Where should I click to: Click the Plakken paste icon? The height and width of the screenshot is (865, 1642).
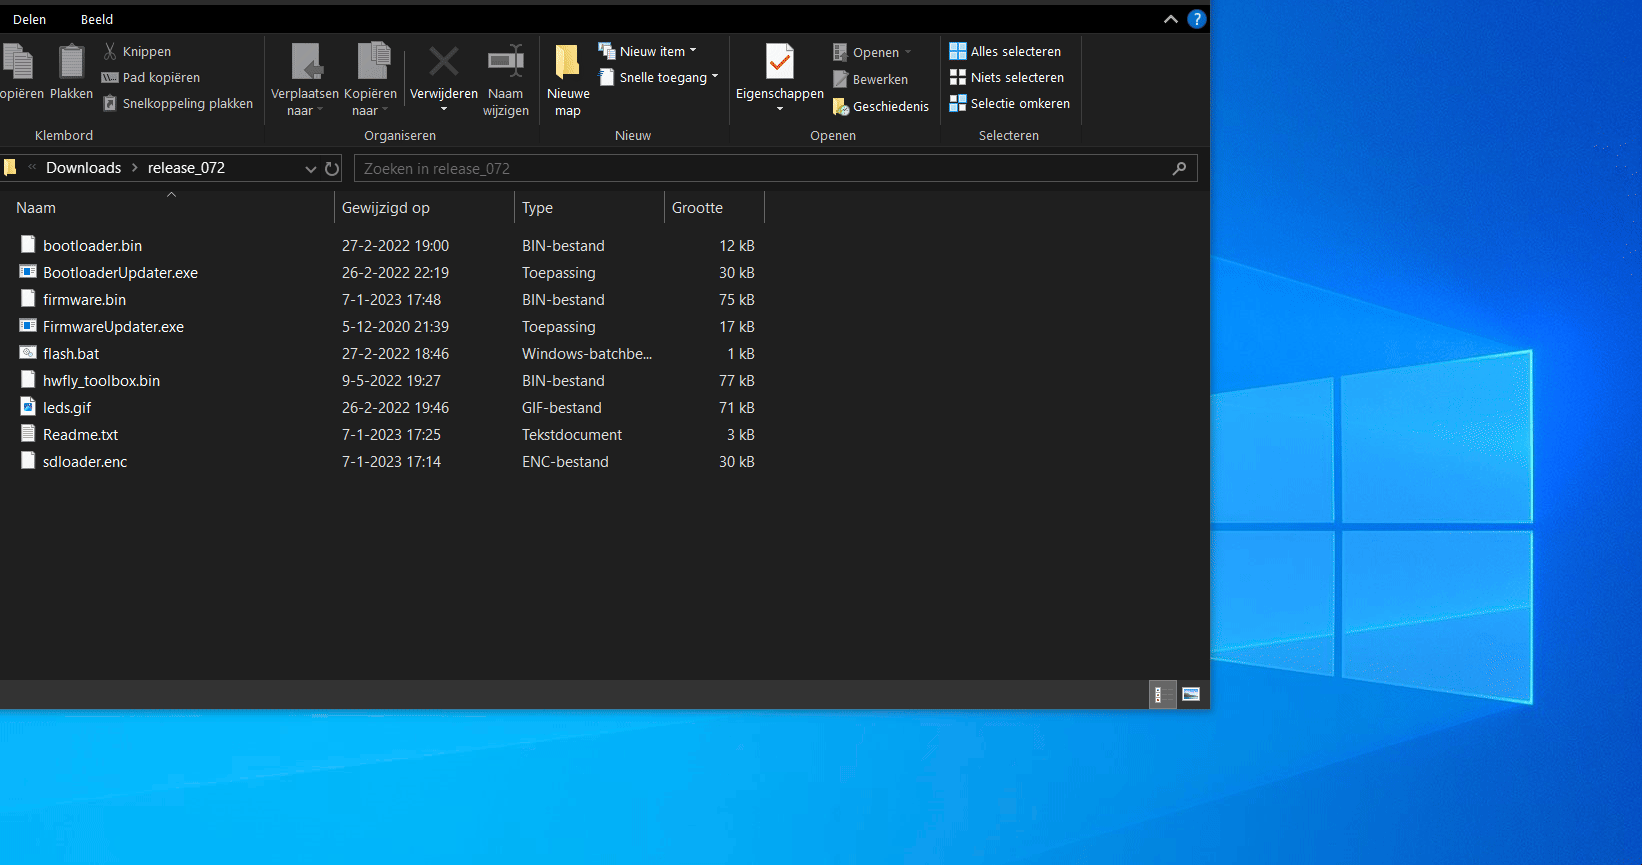(71, 62)
